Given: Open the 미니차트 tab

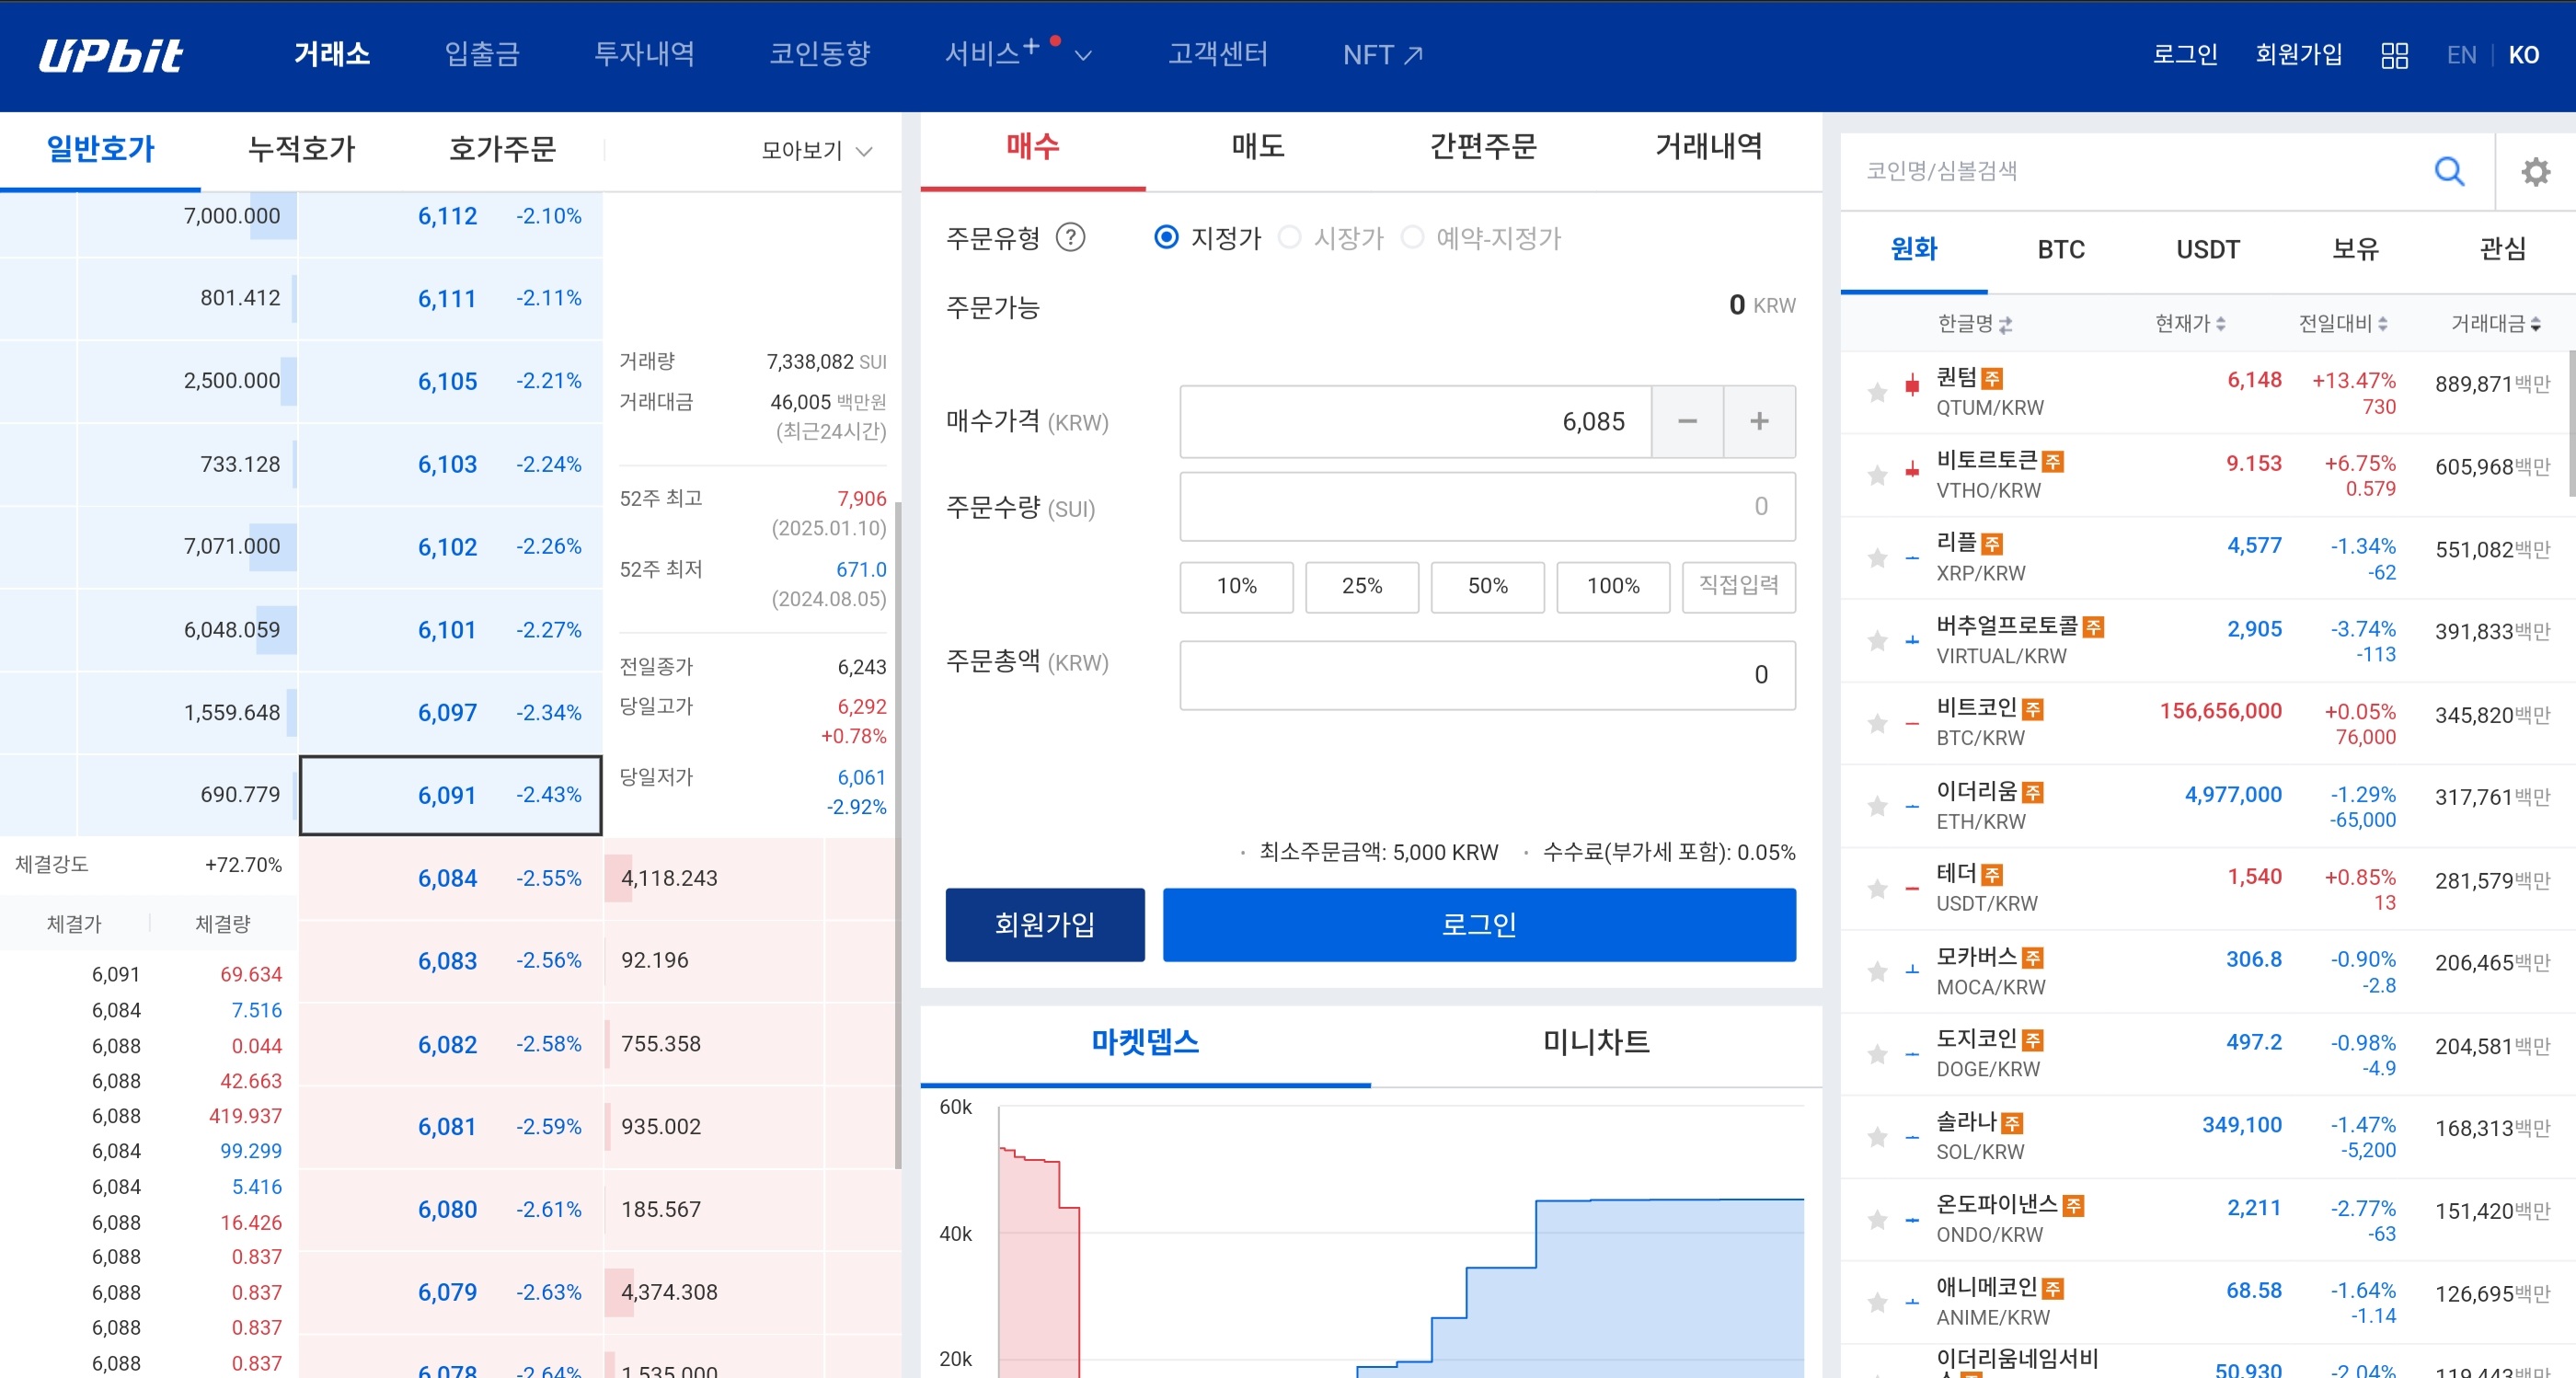Looking at the screenshot, I should click(x=1595, y=1042).
